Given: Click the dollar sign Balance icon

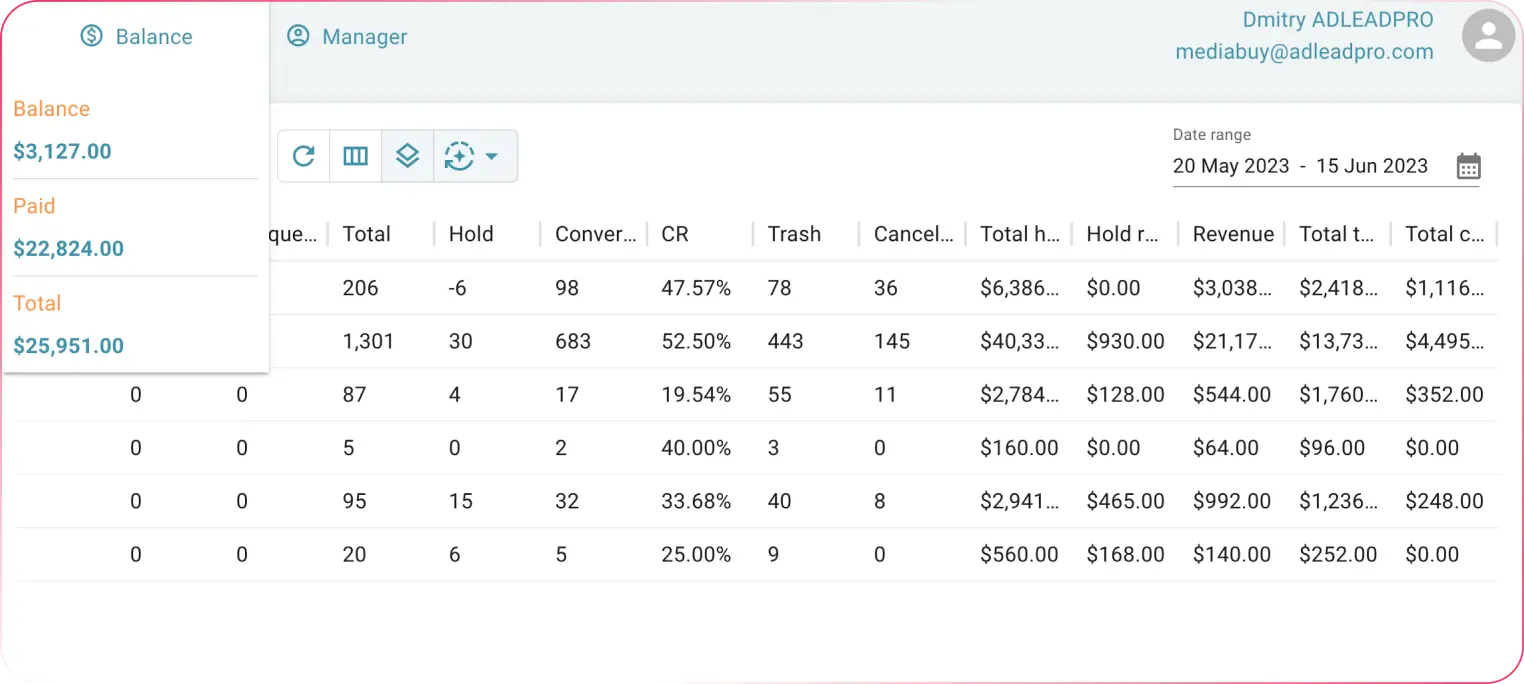Looking at the screenshot, I should tap(92, 37).
